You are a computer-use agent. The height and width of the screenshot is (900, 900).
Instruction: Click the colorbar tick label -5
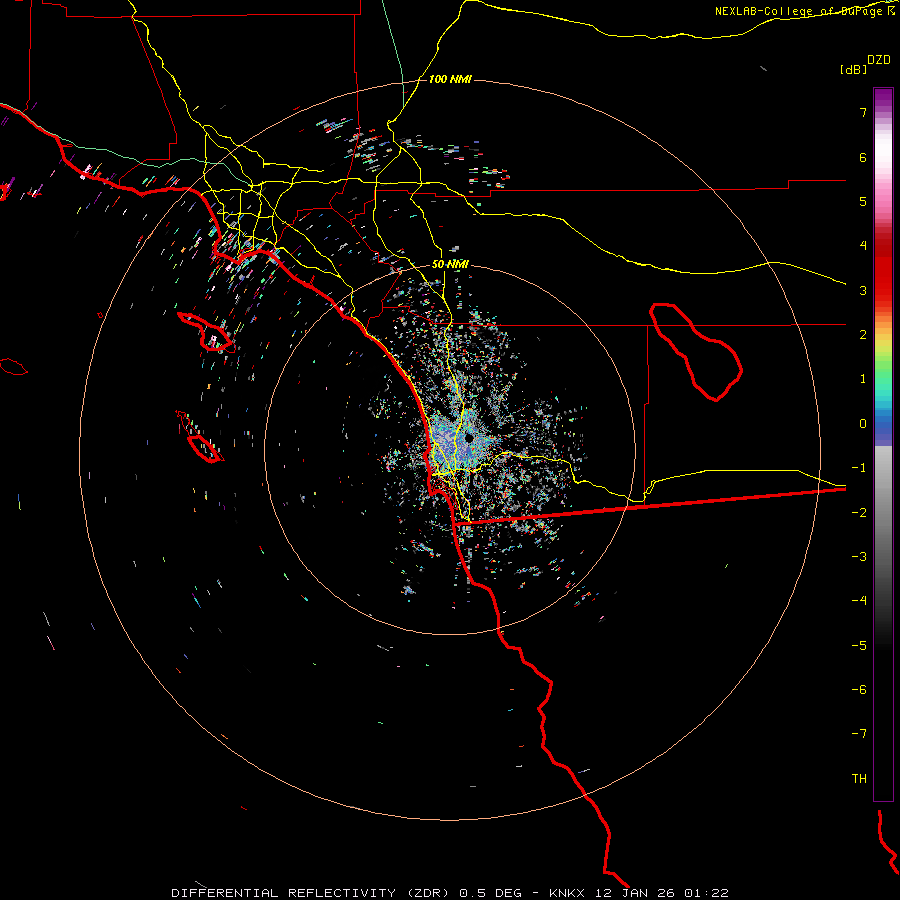tap(859, 646)
